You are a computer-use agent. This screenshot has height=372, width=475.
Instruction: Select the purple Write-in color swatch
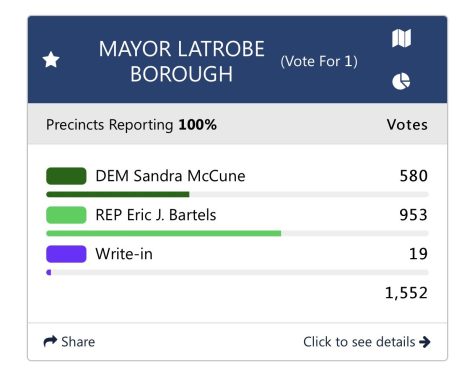(66, 254)
